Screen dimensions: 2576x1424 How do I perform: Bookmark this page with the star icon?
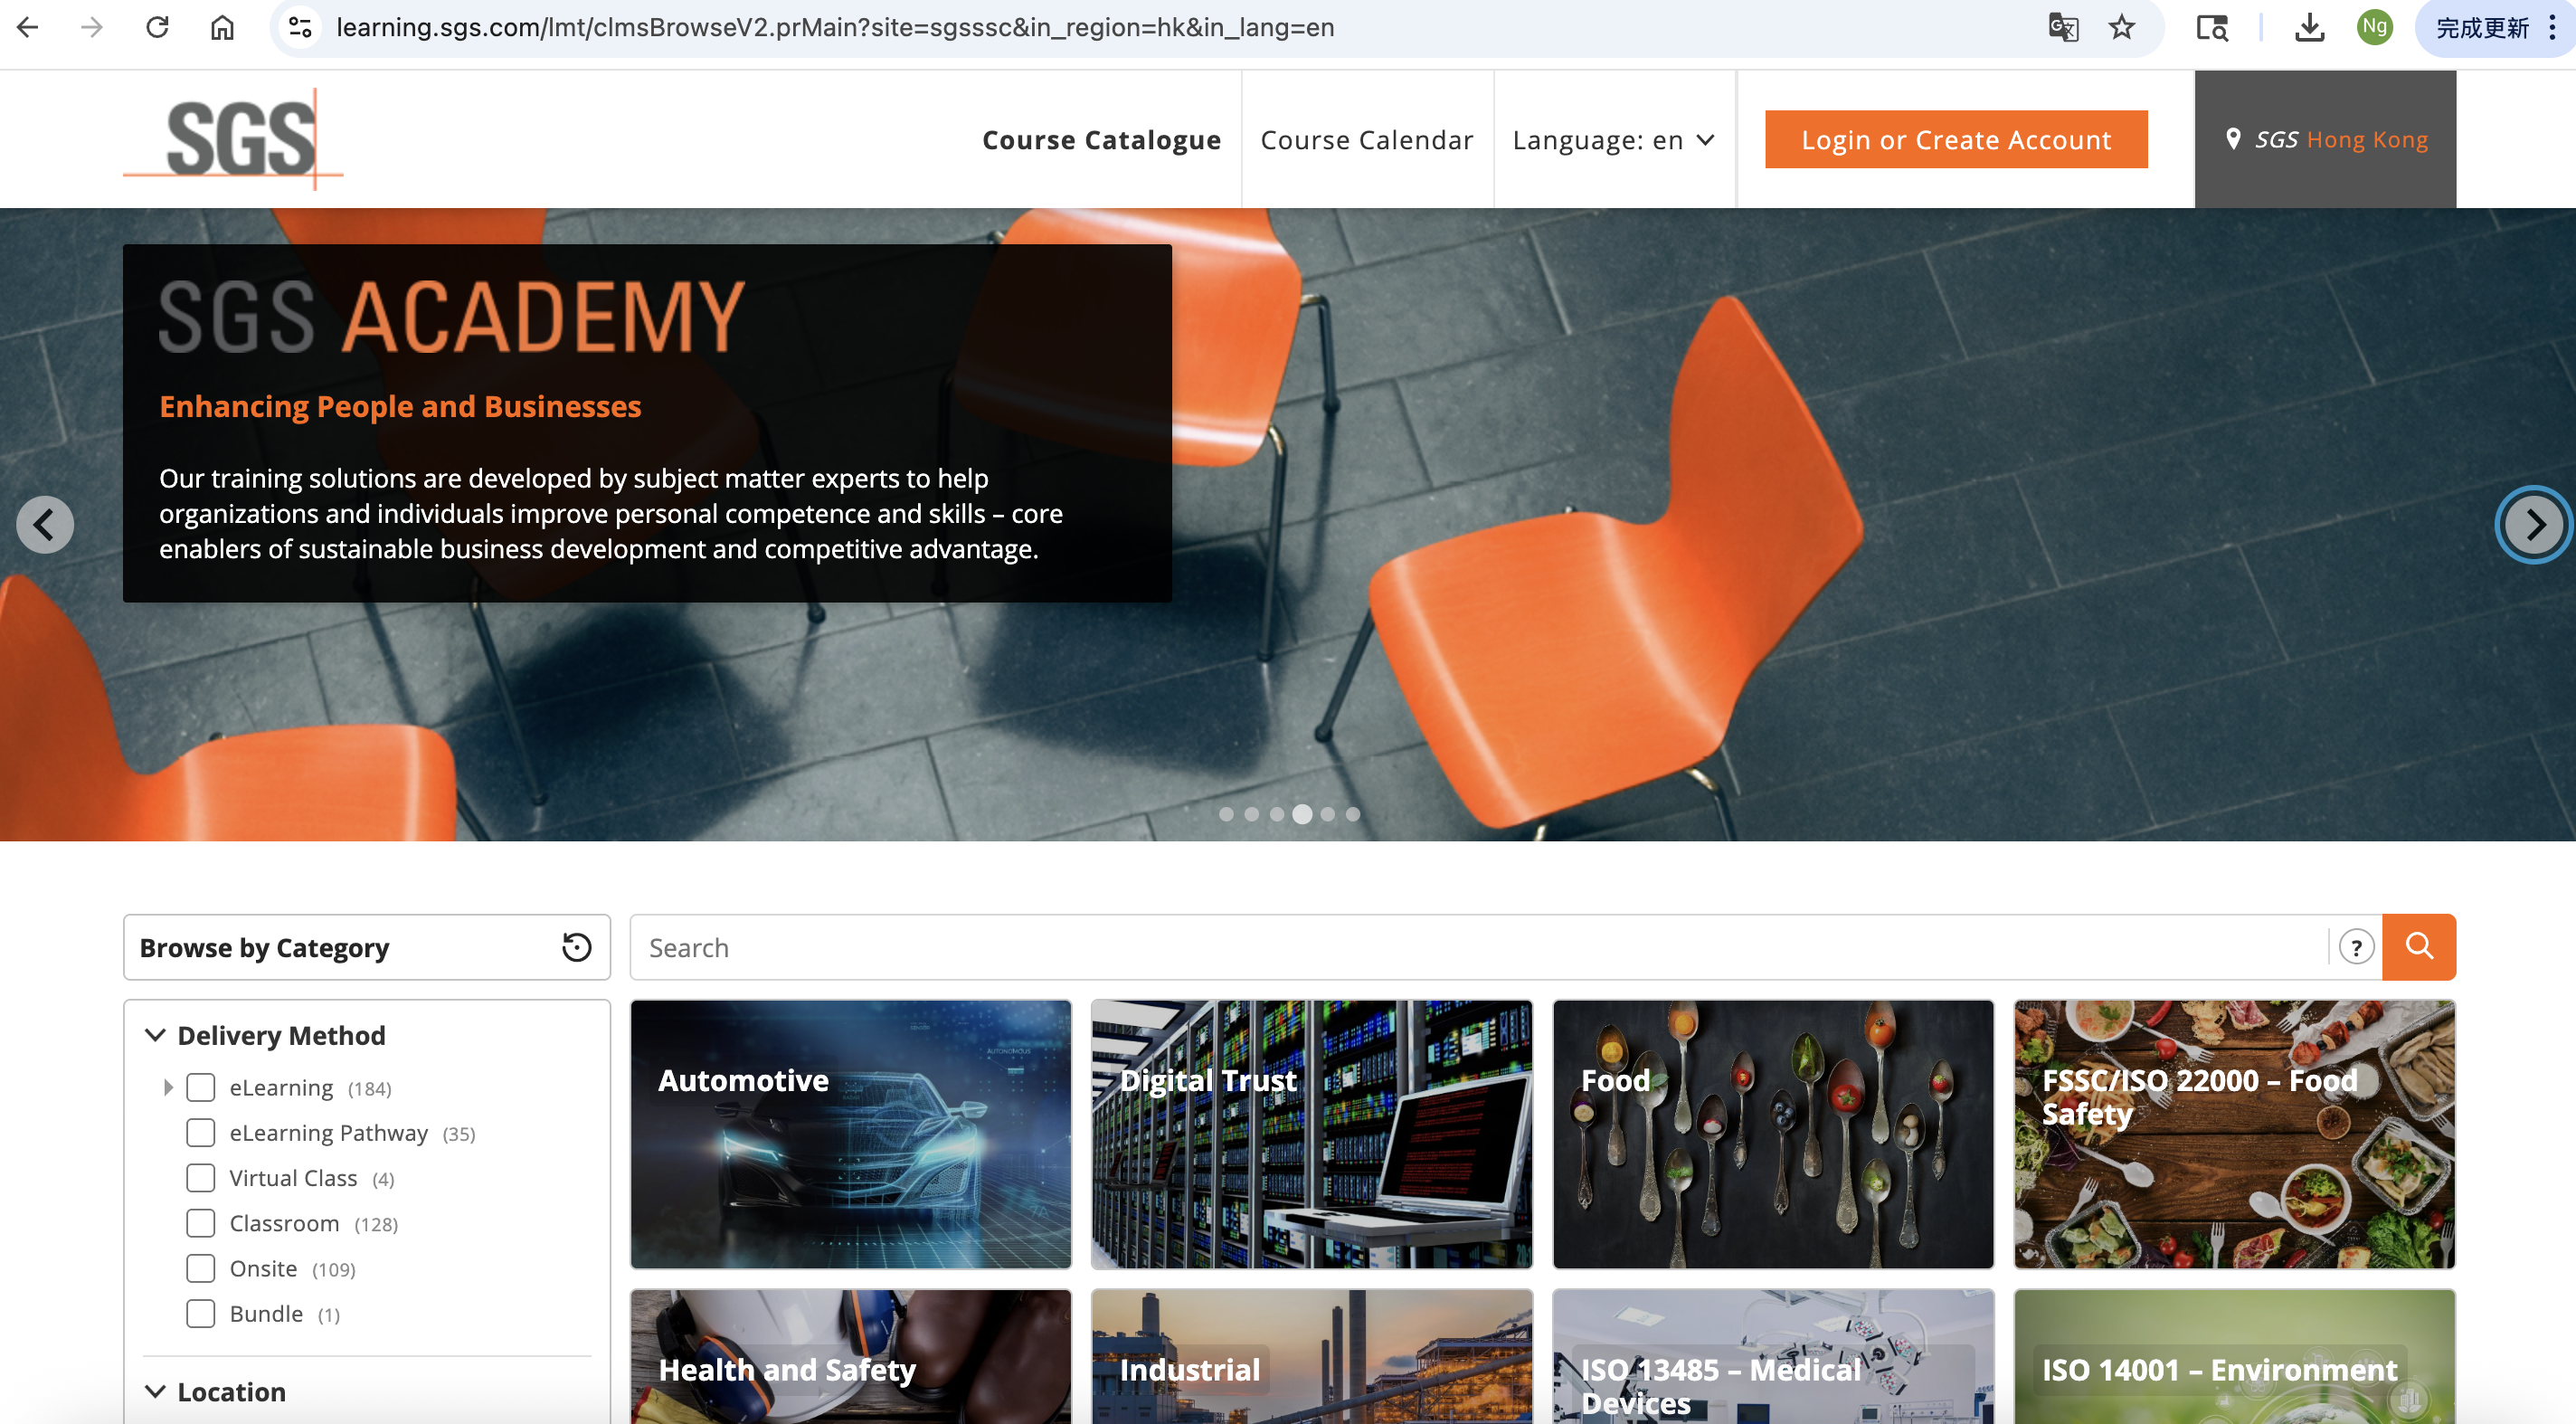click(2121, 27)
